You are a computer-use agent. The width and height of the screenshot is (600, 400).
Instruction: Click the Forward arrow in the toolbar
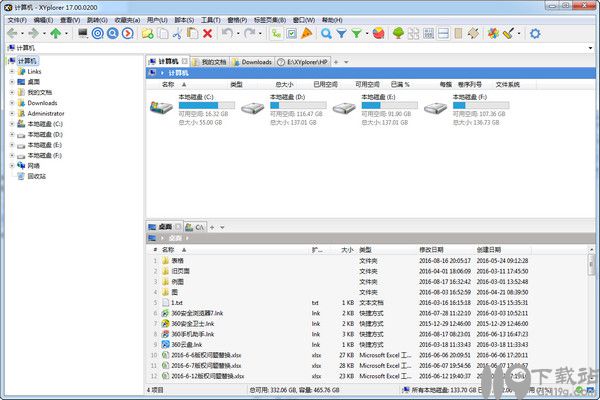[x=34, y=34]
